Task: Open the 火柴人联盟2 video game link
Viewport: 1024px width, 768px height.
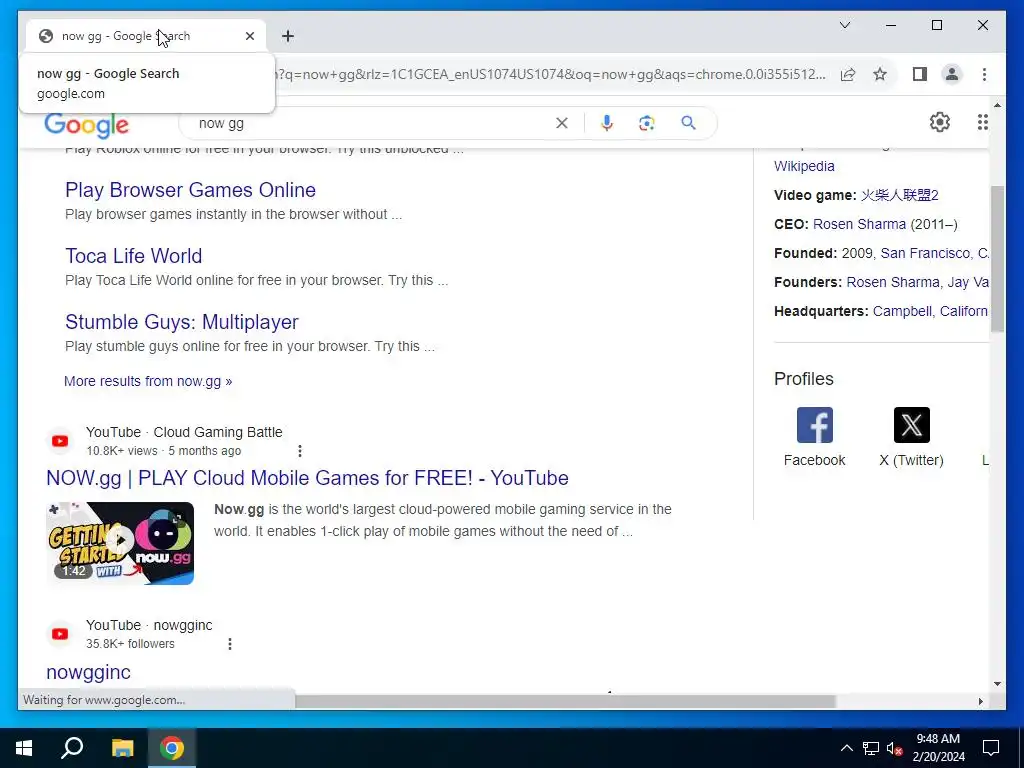Action: (899, 195)
